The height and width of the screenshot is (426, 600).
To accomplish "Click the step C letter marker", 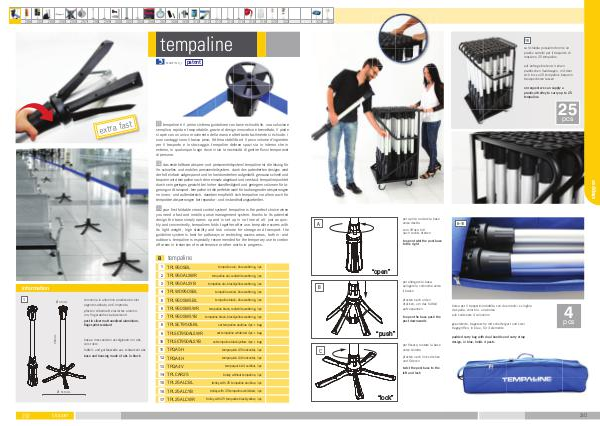I will click(x=320, y=351).
